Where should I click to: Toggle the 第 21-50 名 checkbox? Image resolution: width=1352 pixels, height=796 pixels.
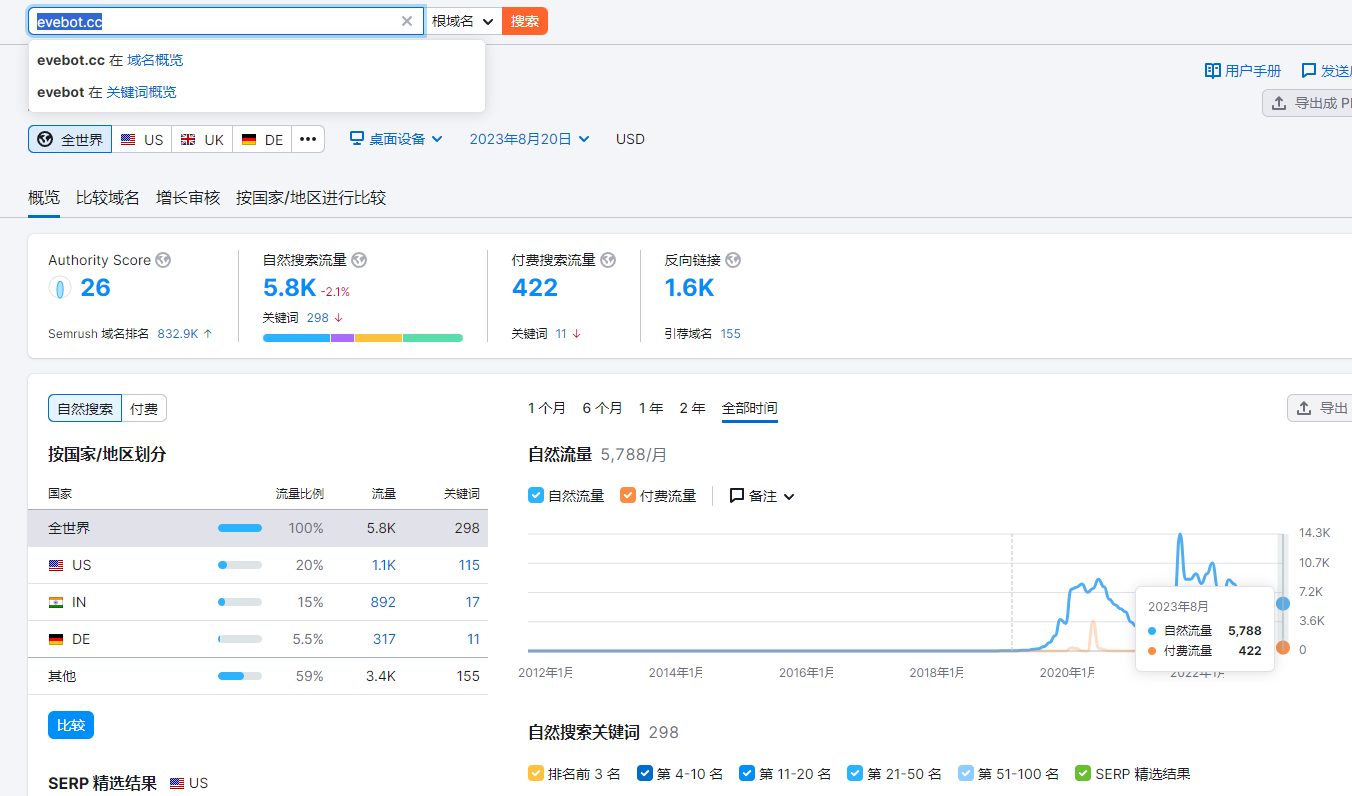(x=855, y=773)
